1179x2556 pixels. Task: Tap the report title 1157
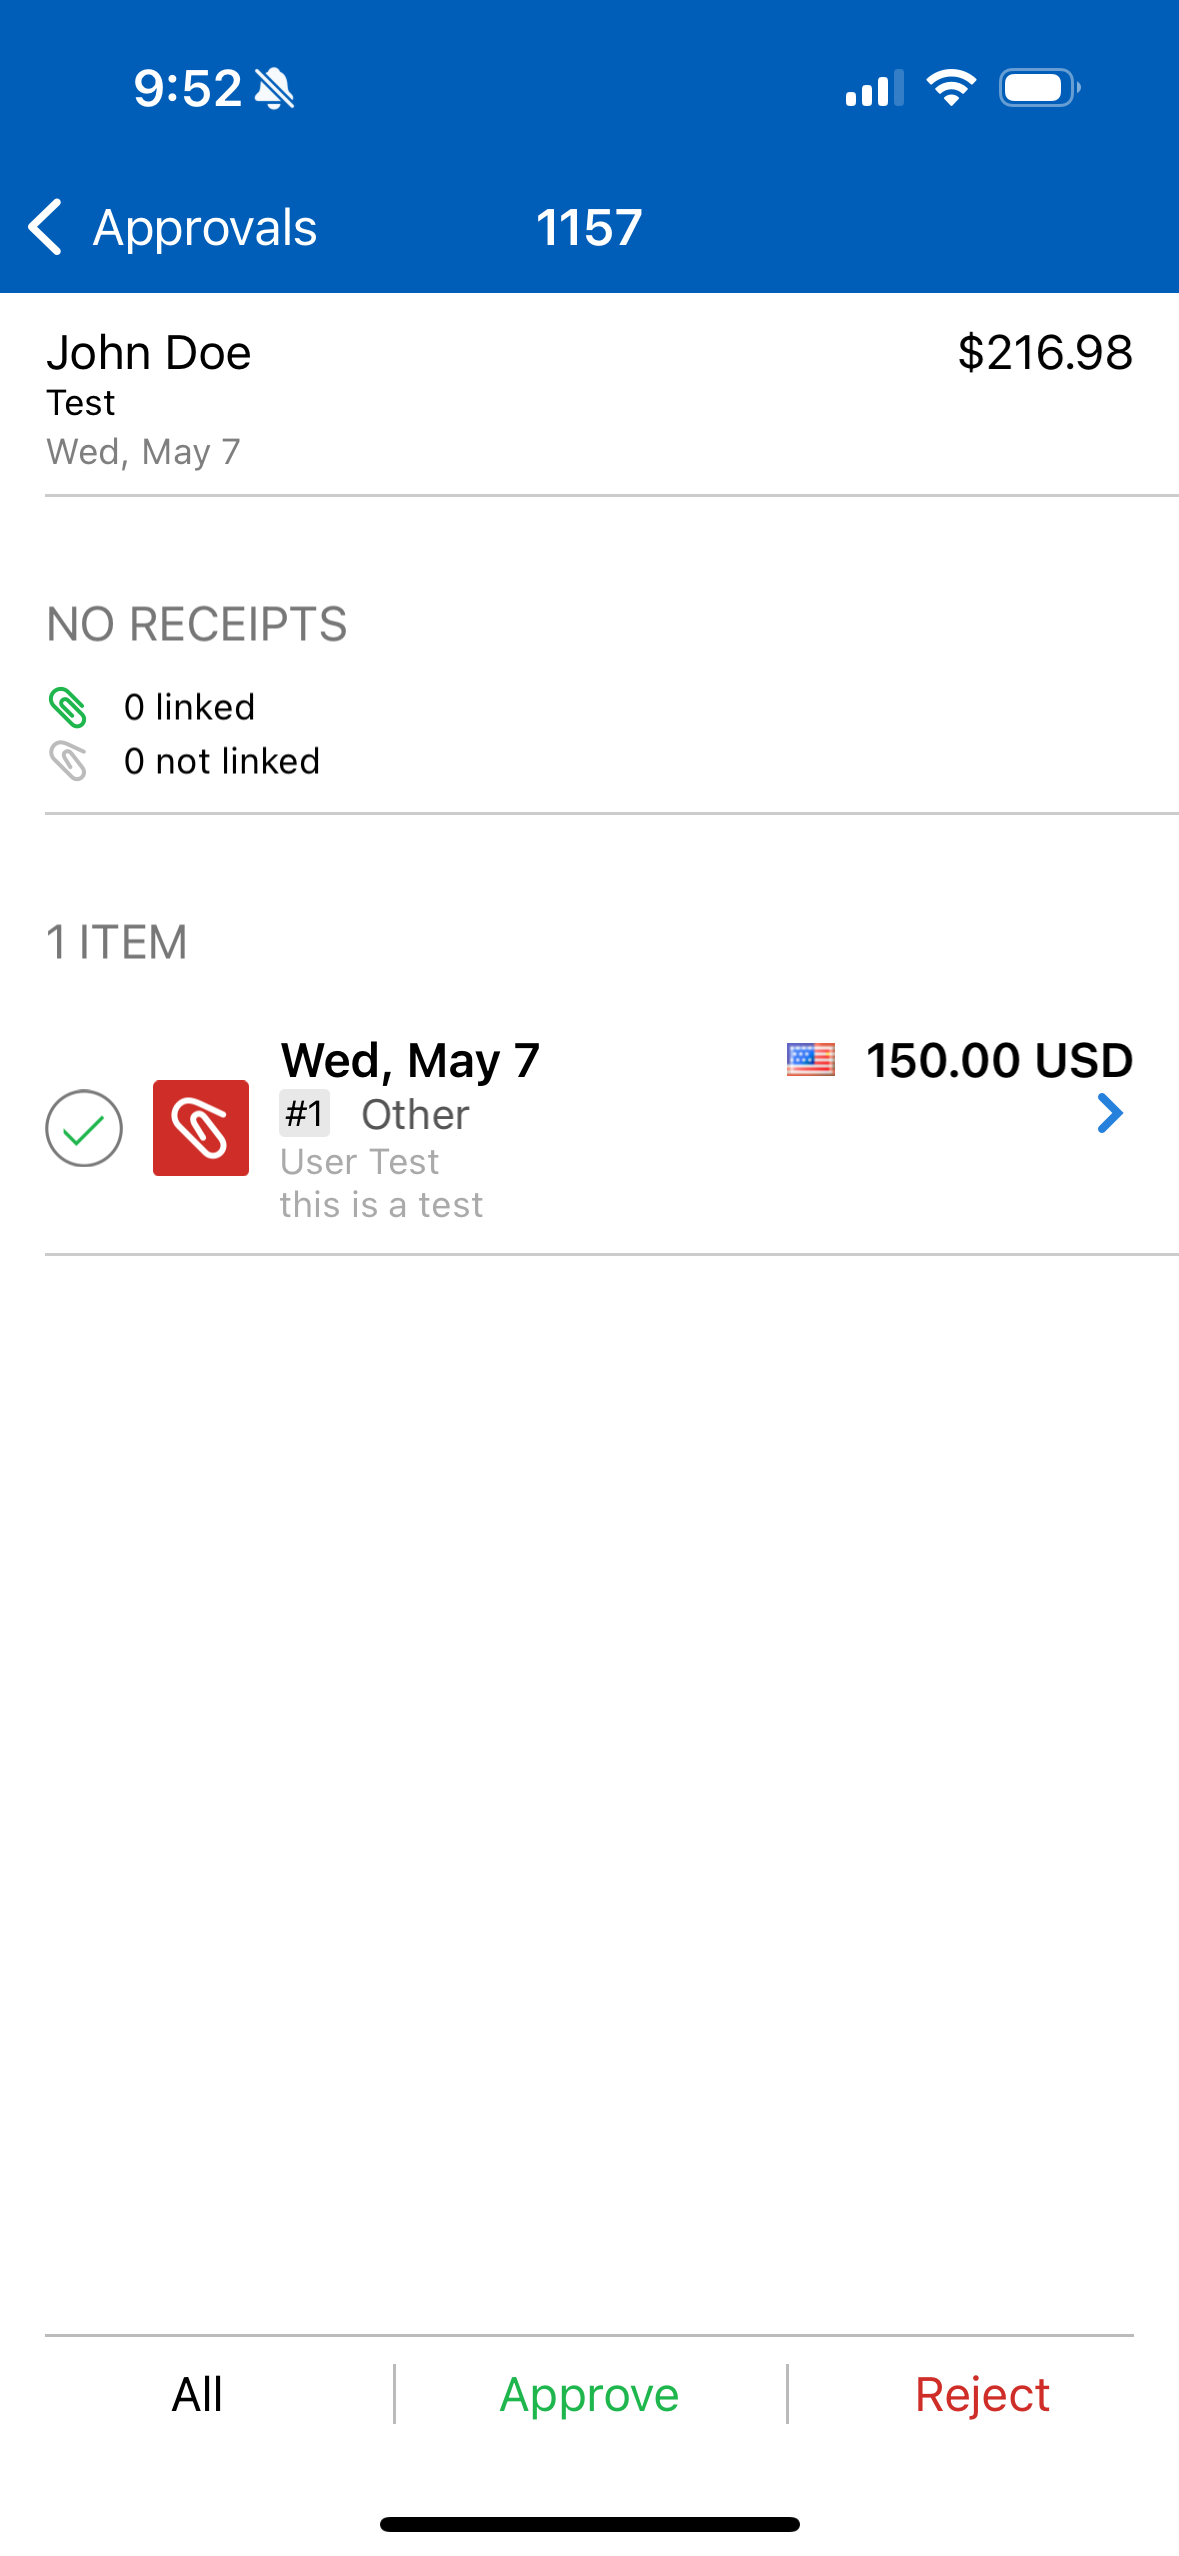pos(589,228)
